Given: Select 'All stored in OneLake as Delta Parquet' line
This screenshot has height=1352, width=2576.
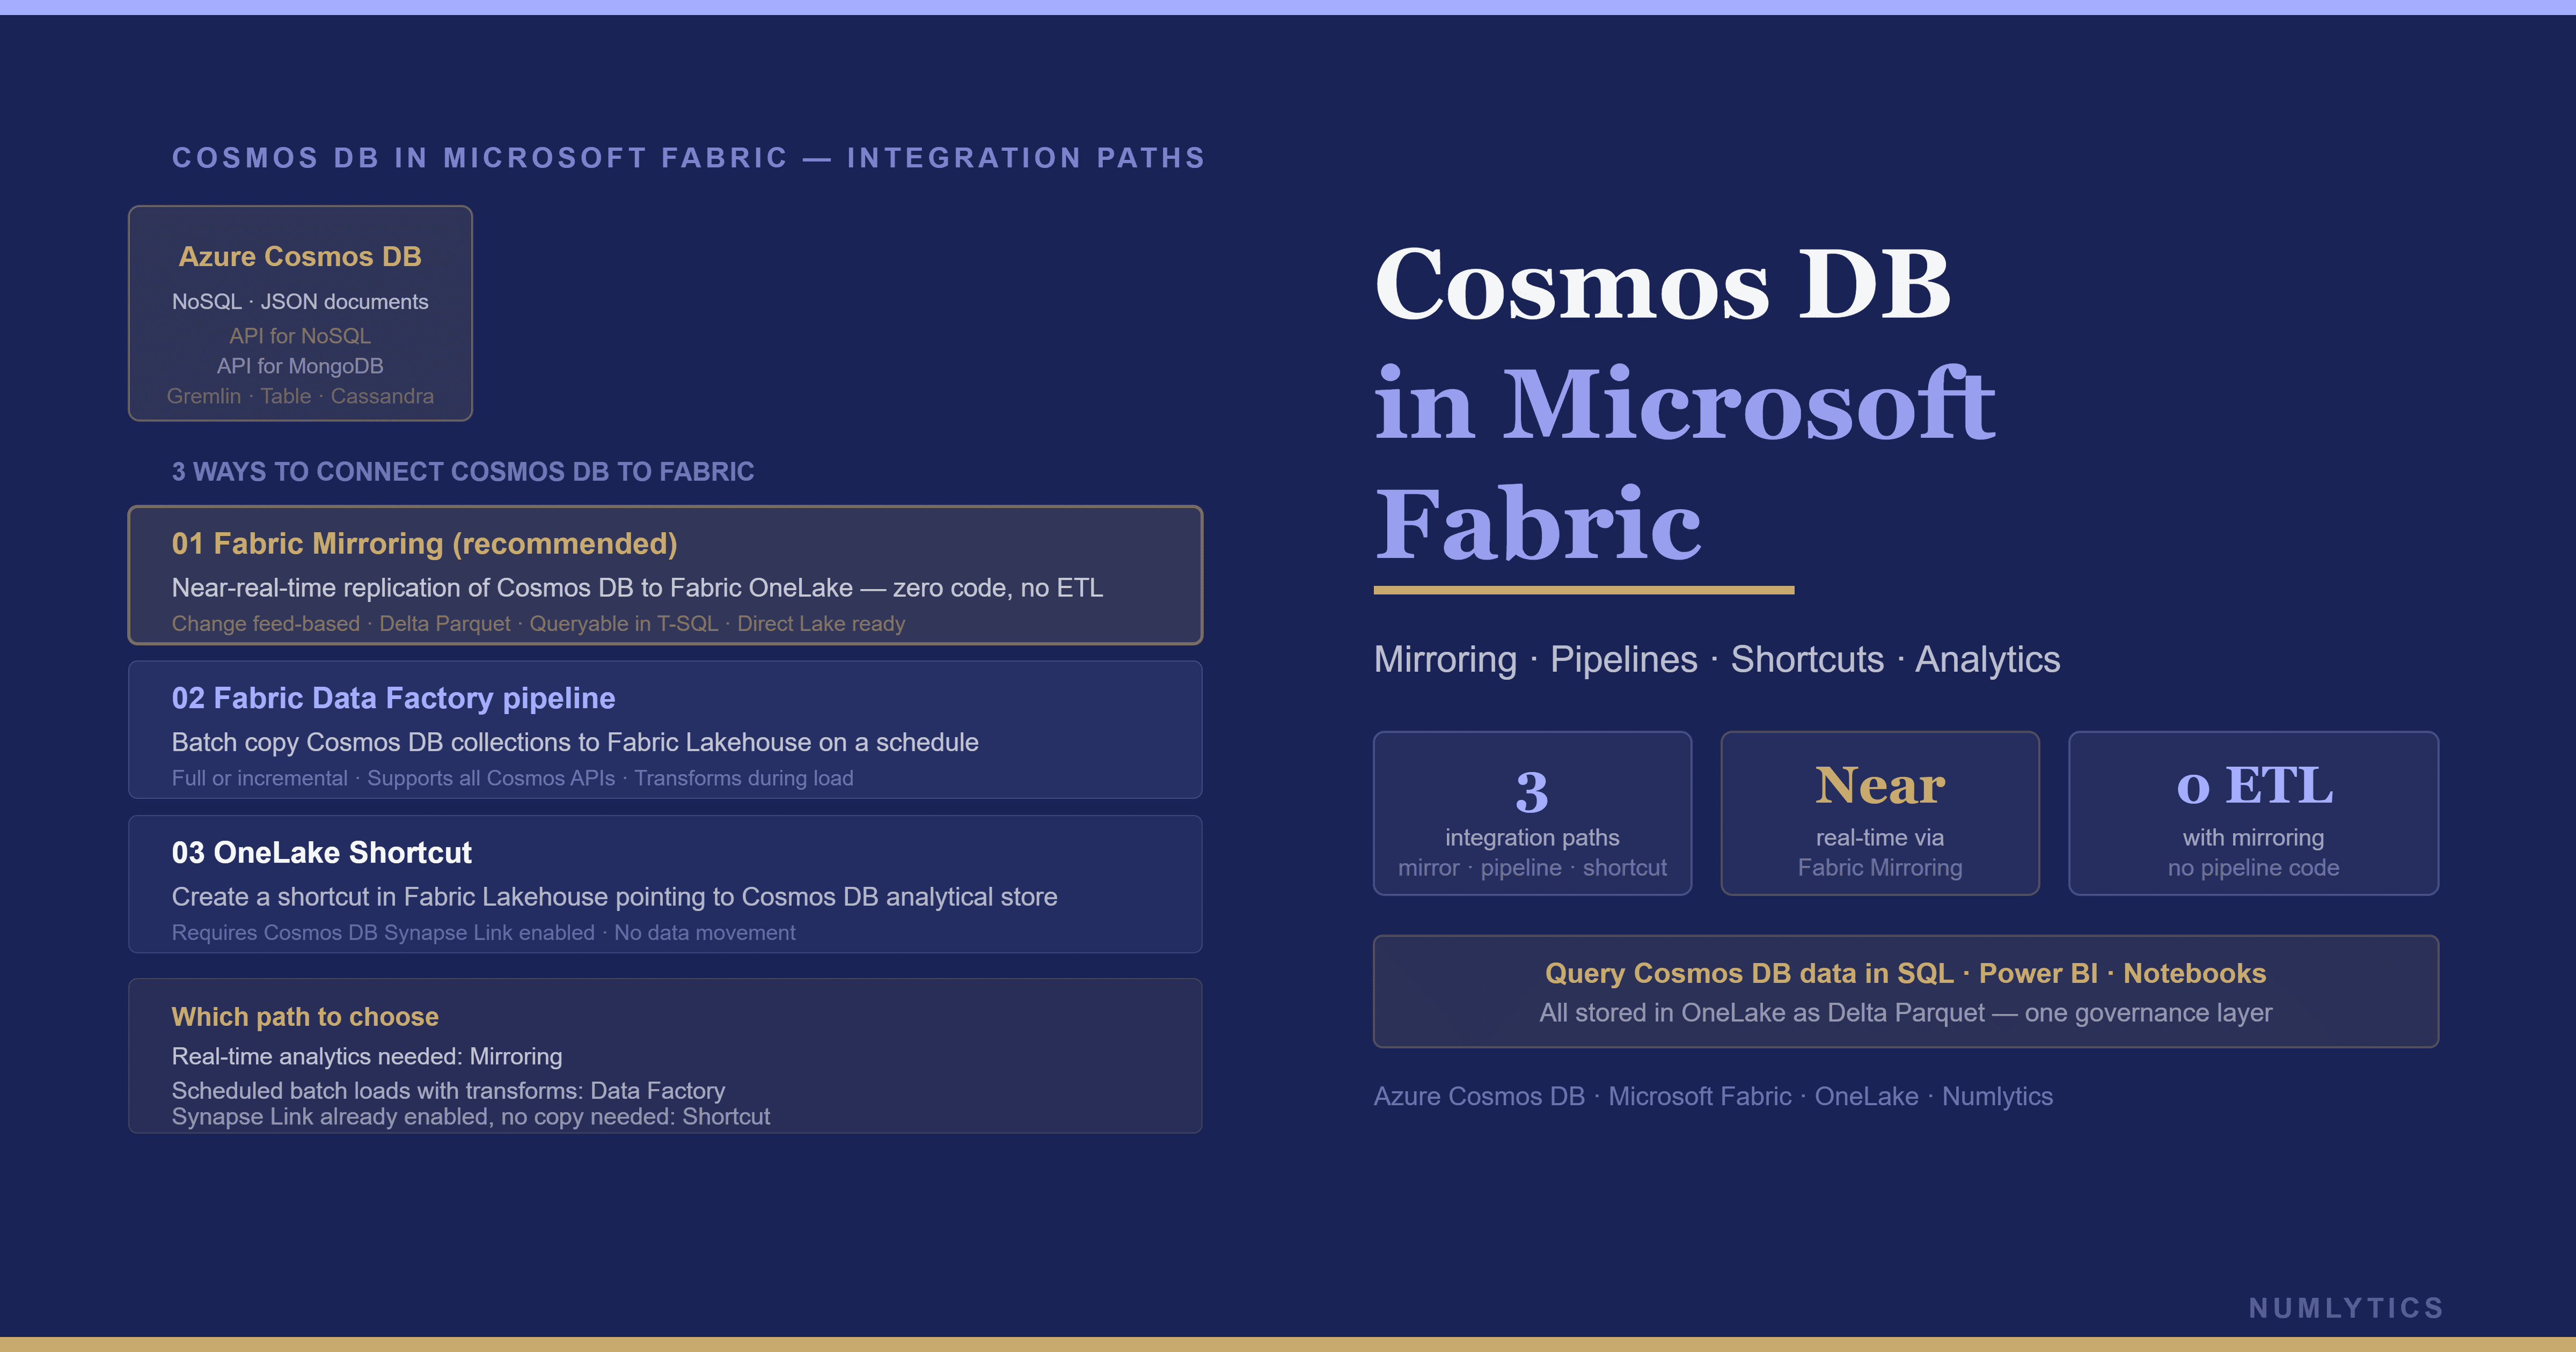Looking at the screenshot, I should pyautogui.click(x=1906, y=1013).
